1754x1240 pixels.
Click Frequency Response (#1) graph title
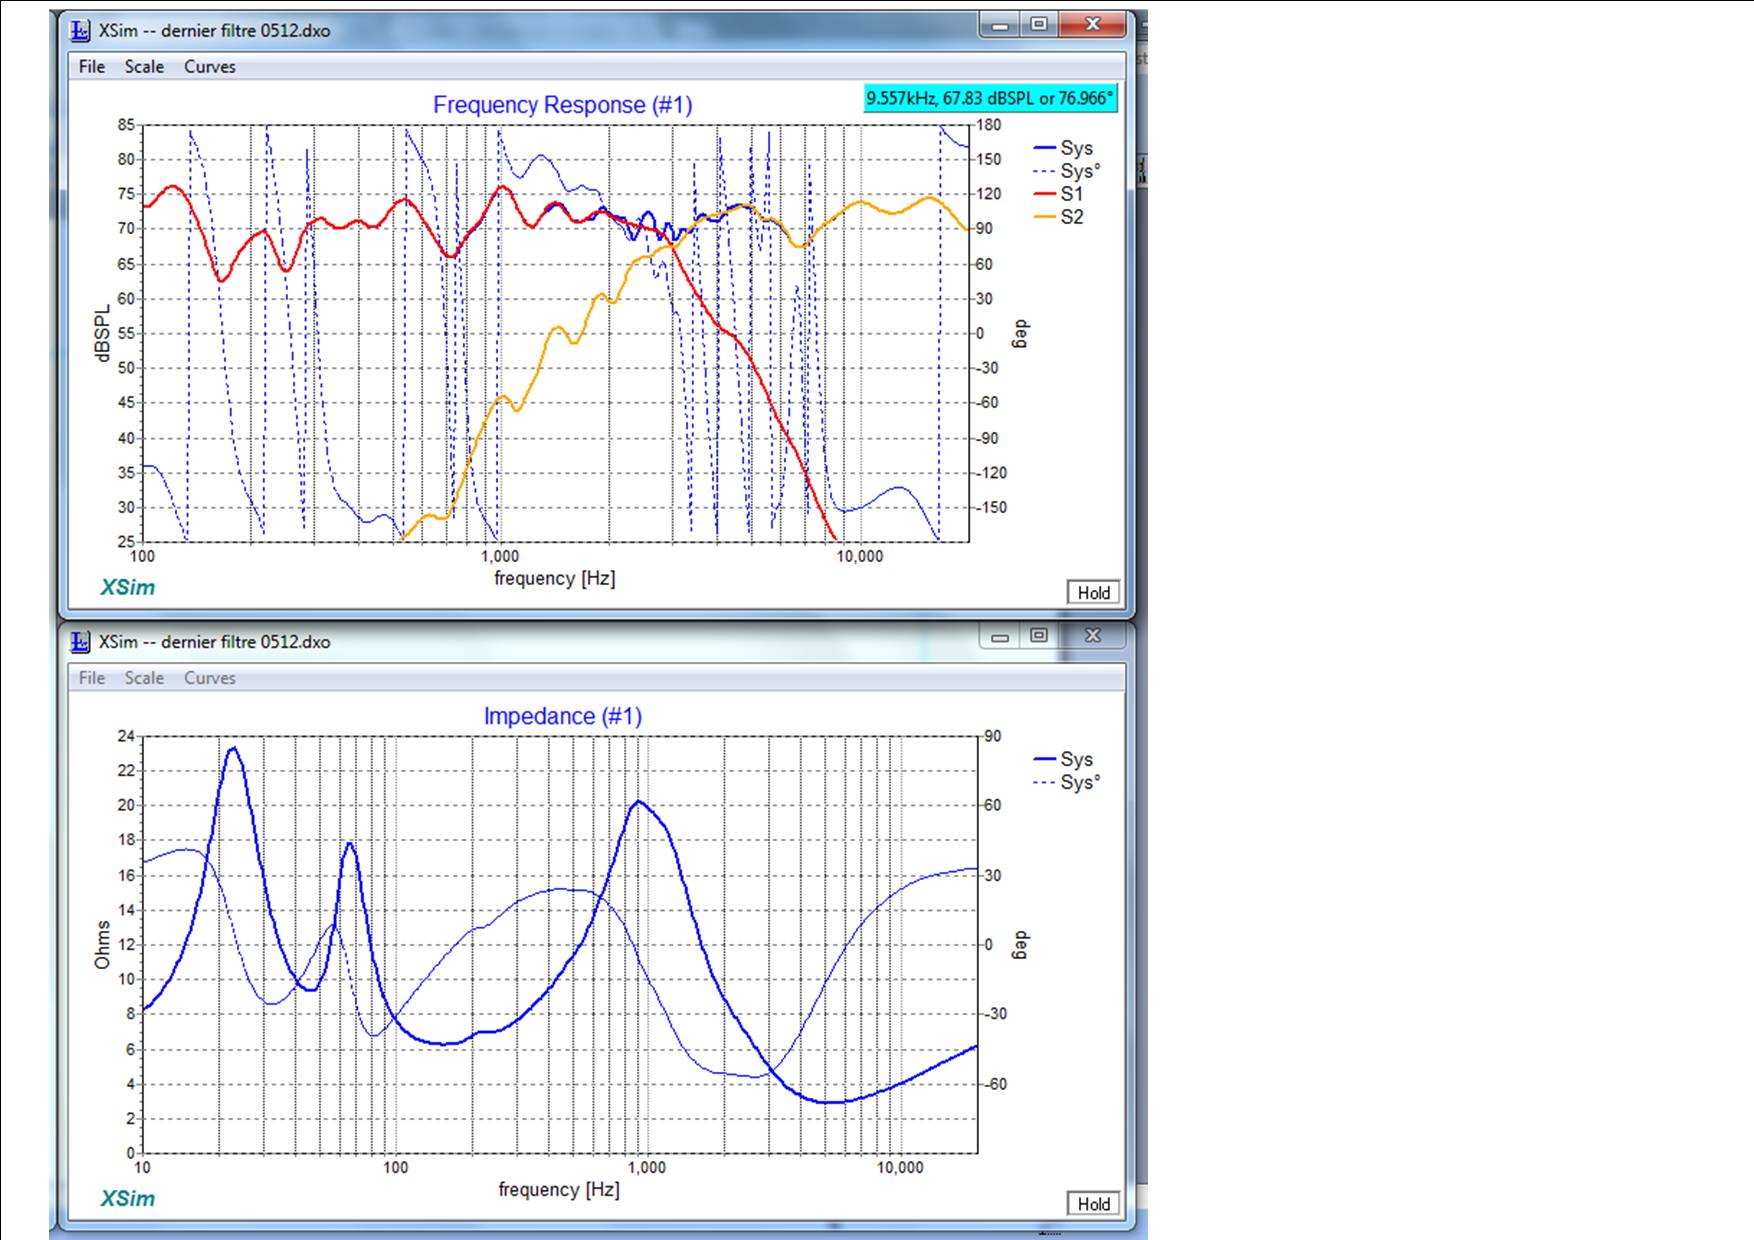tap(563, 105)
